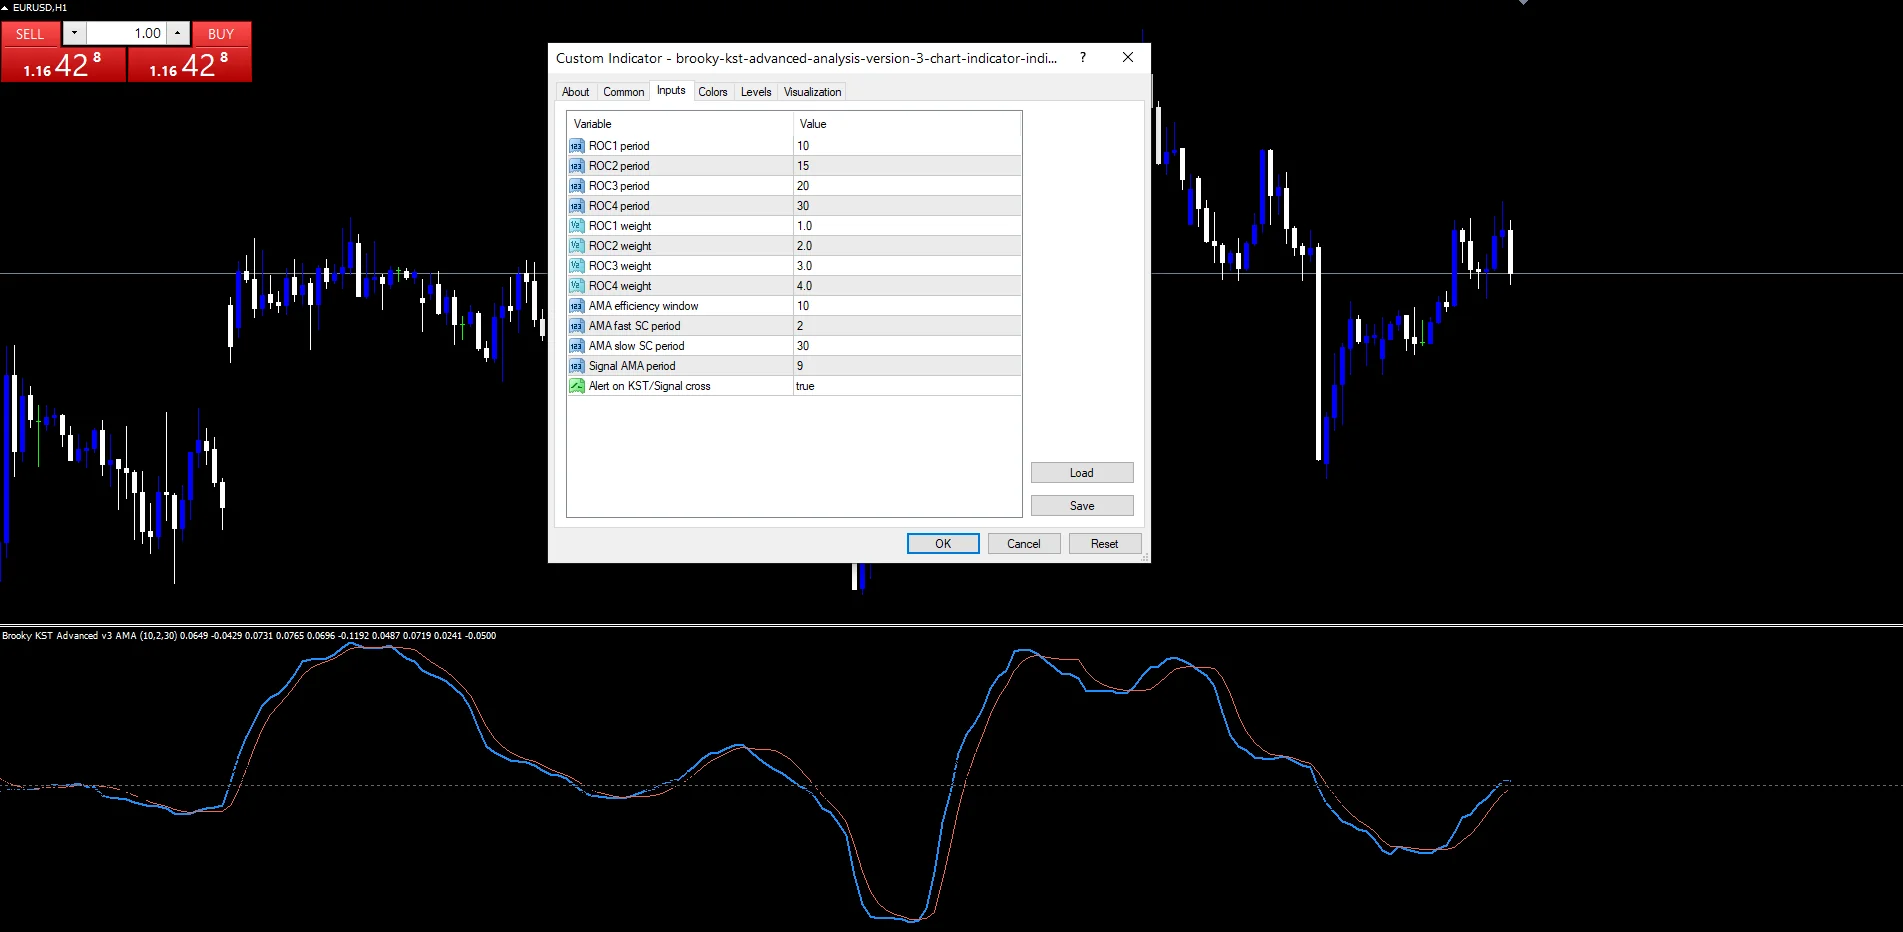1903x932 pixels.
Task: Switch to the Visualization tab
Action: point(812,92)
